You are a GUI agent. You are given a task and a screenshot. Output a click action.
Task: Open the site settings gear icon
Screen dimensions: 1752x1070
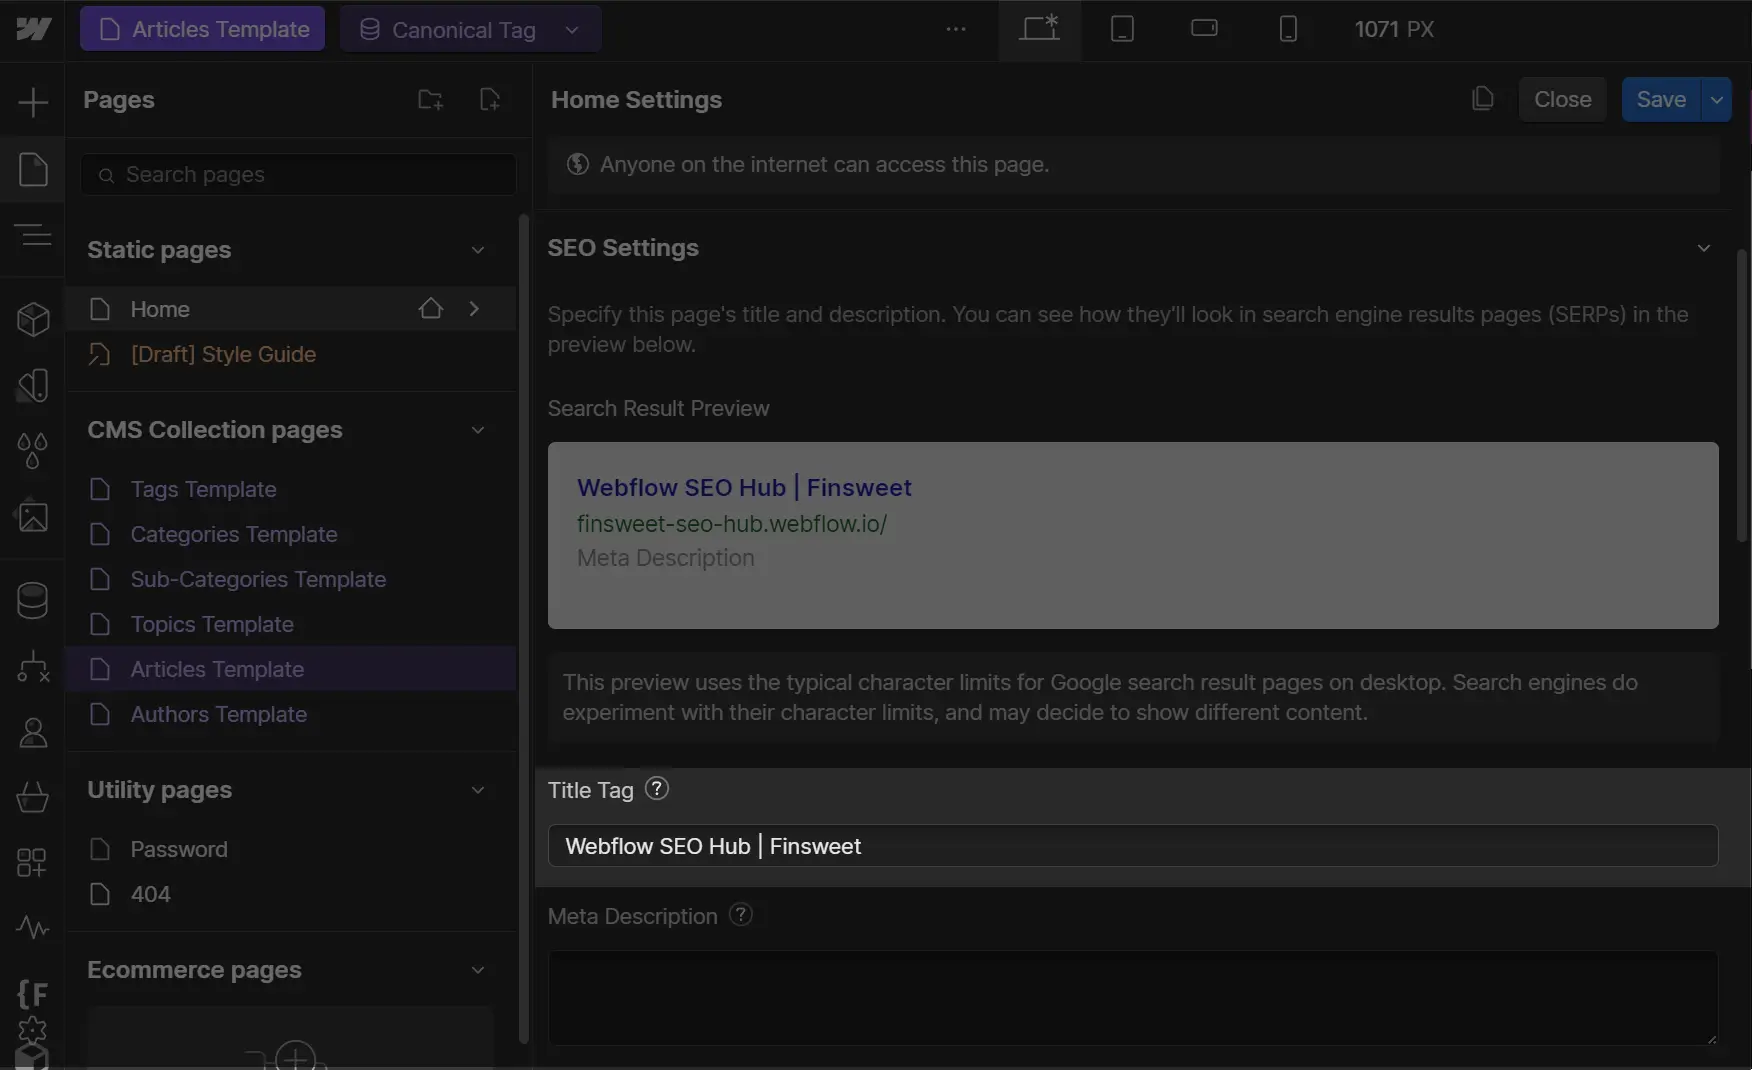coord(33,1029)
